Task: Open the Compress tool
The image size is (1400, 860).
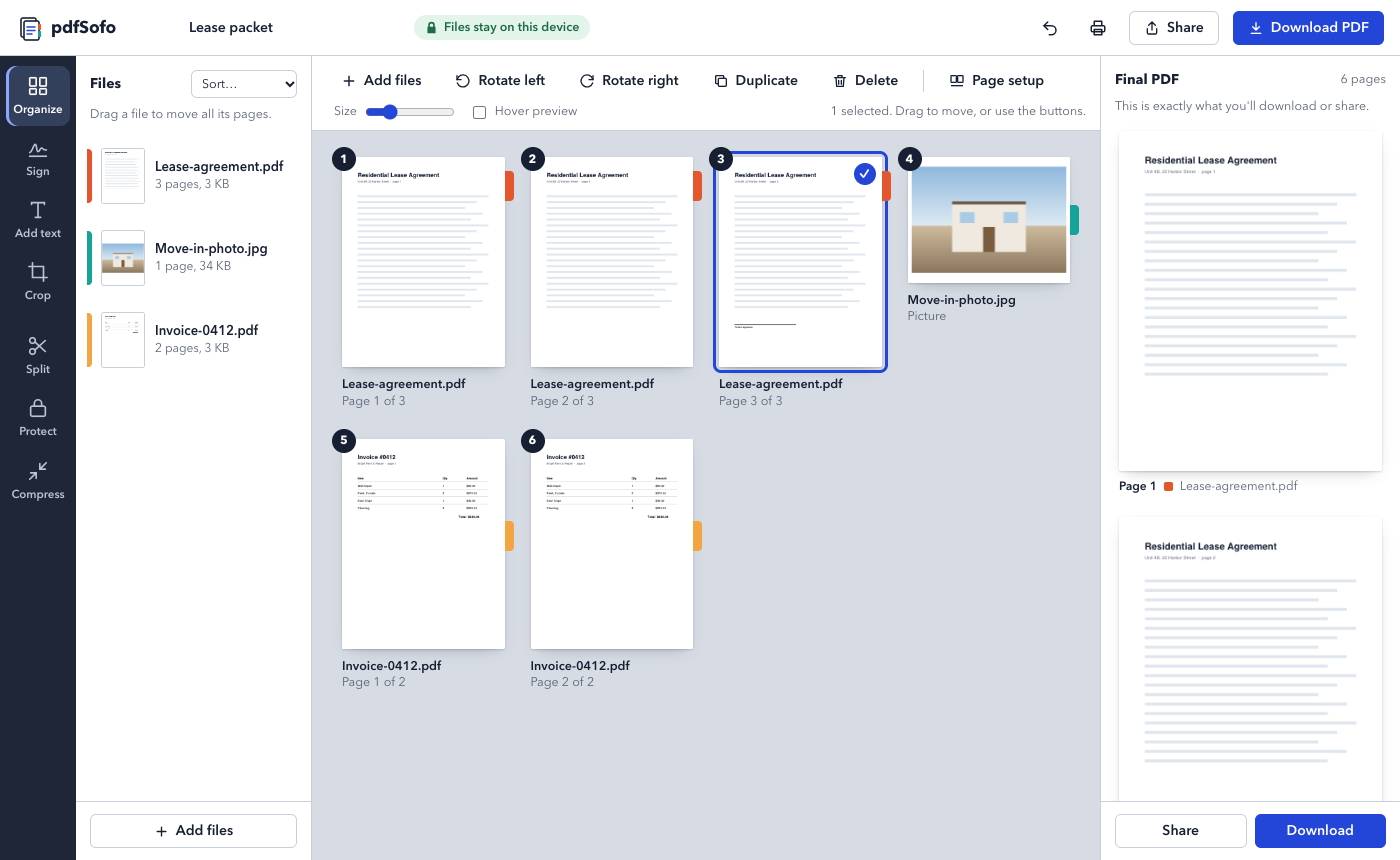Action: point(38,481)
